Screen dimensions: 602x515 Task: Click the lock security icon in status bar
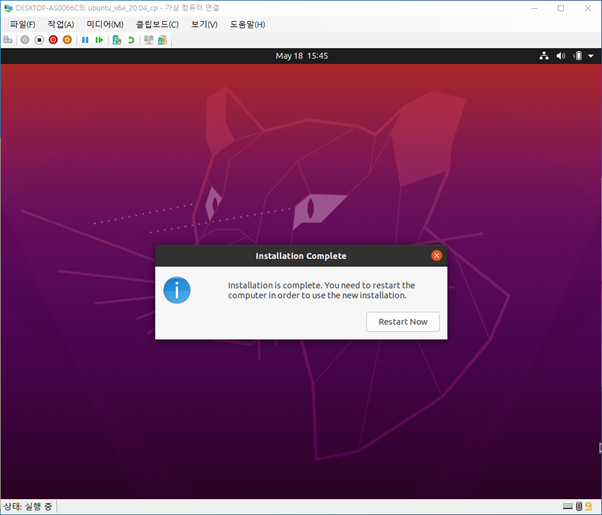588,507
